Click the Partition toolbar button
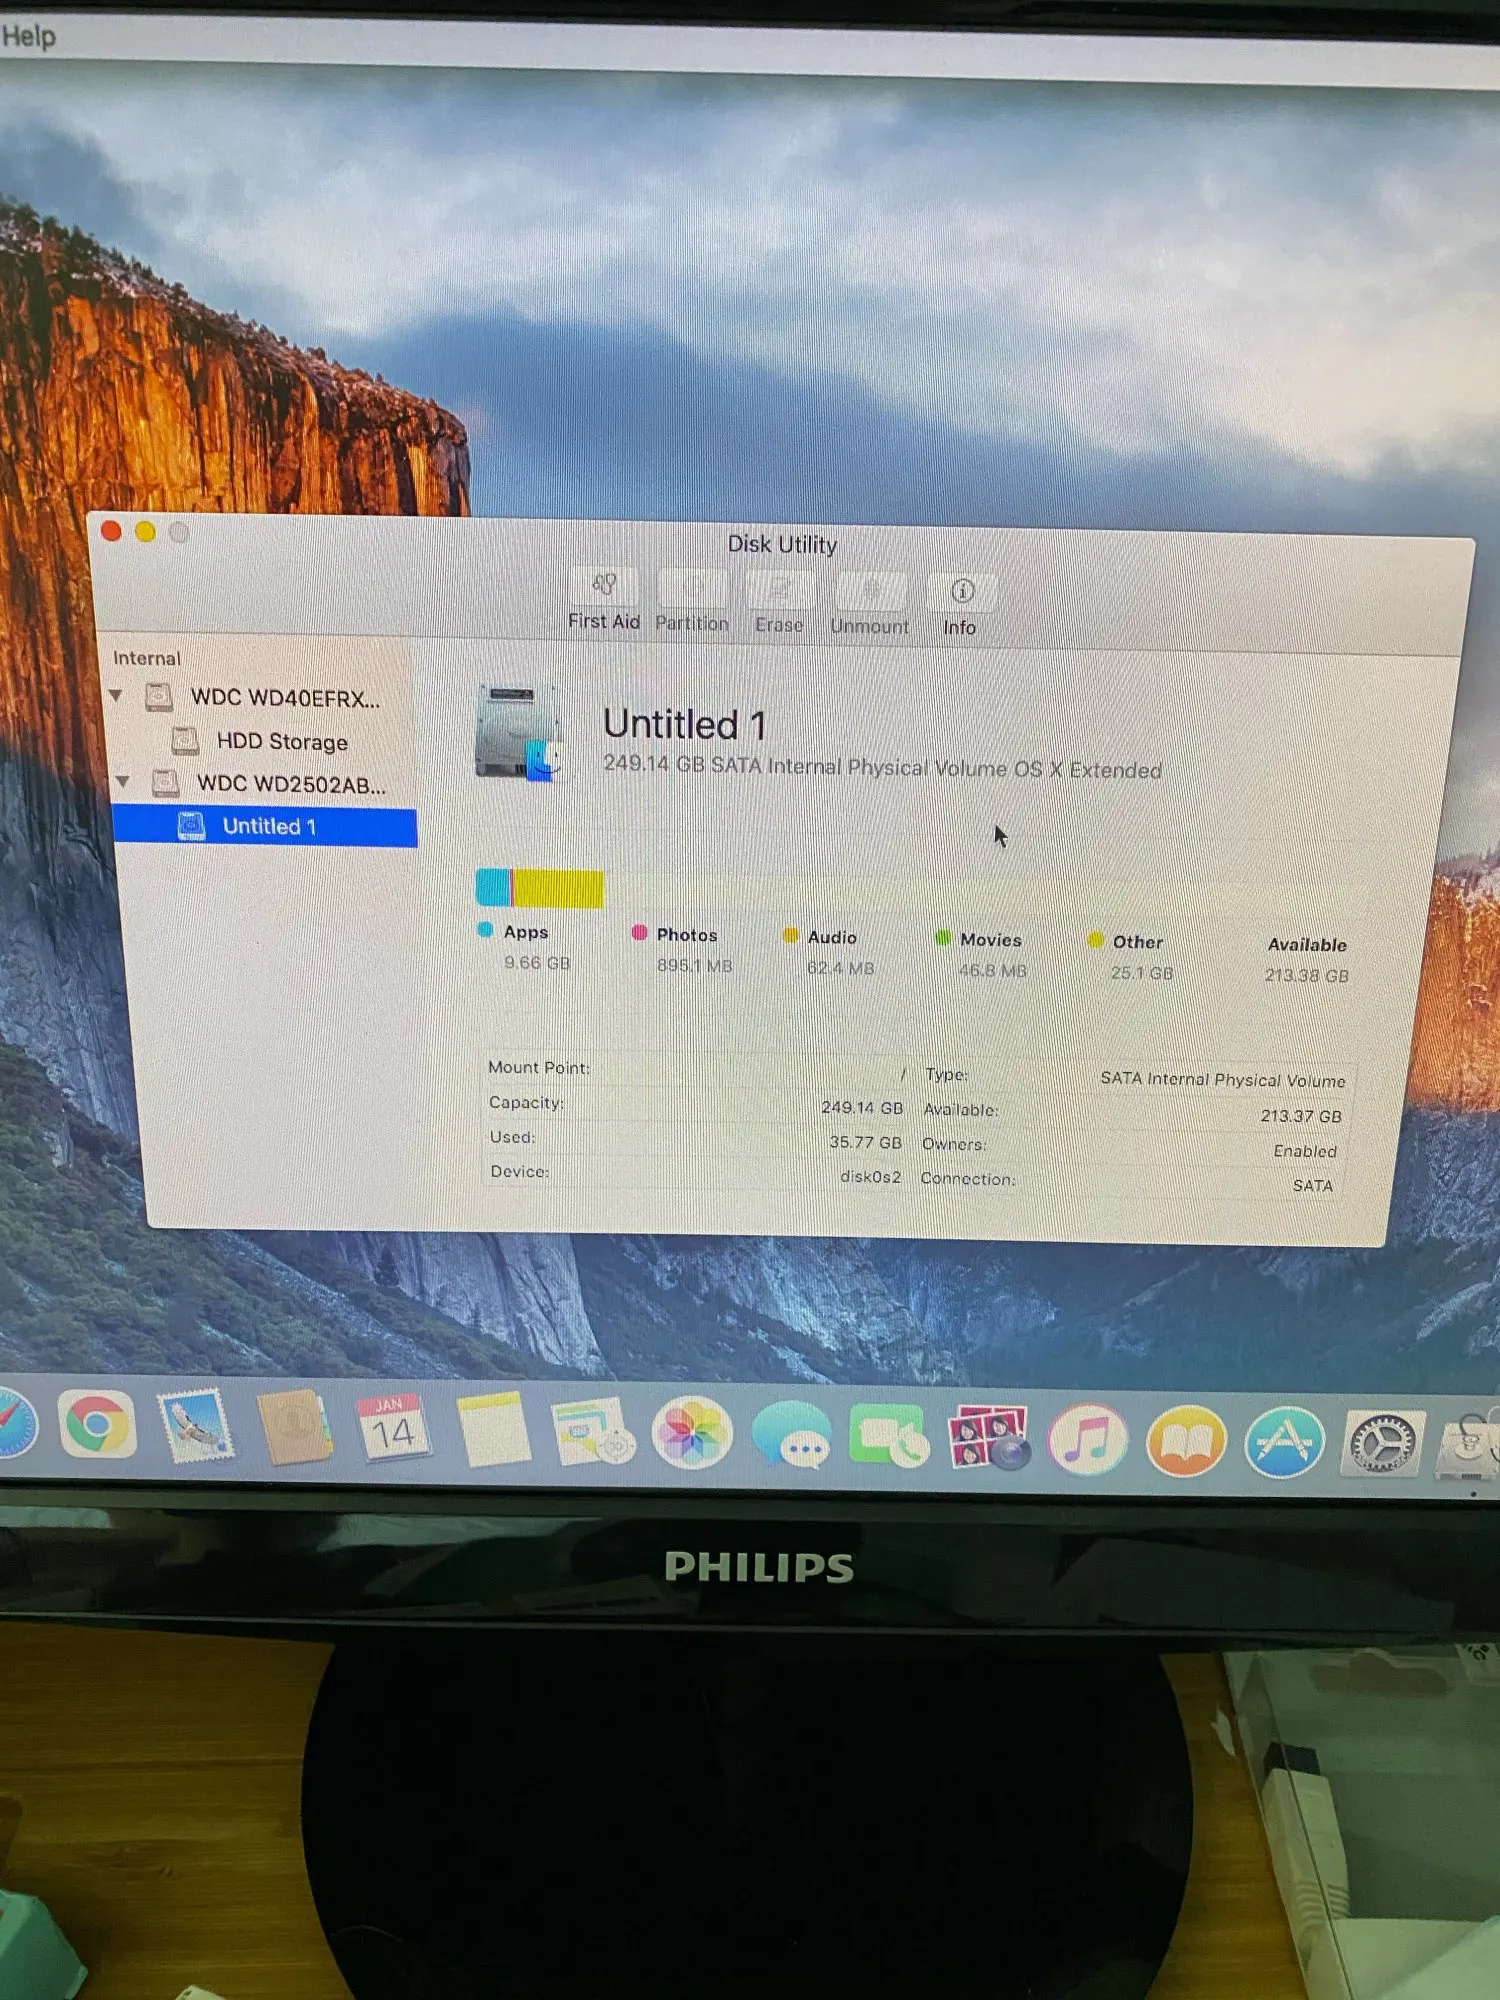 692,603
